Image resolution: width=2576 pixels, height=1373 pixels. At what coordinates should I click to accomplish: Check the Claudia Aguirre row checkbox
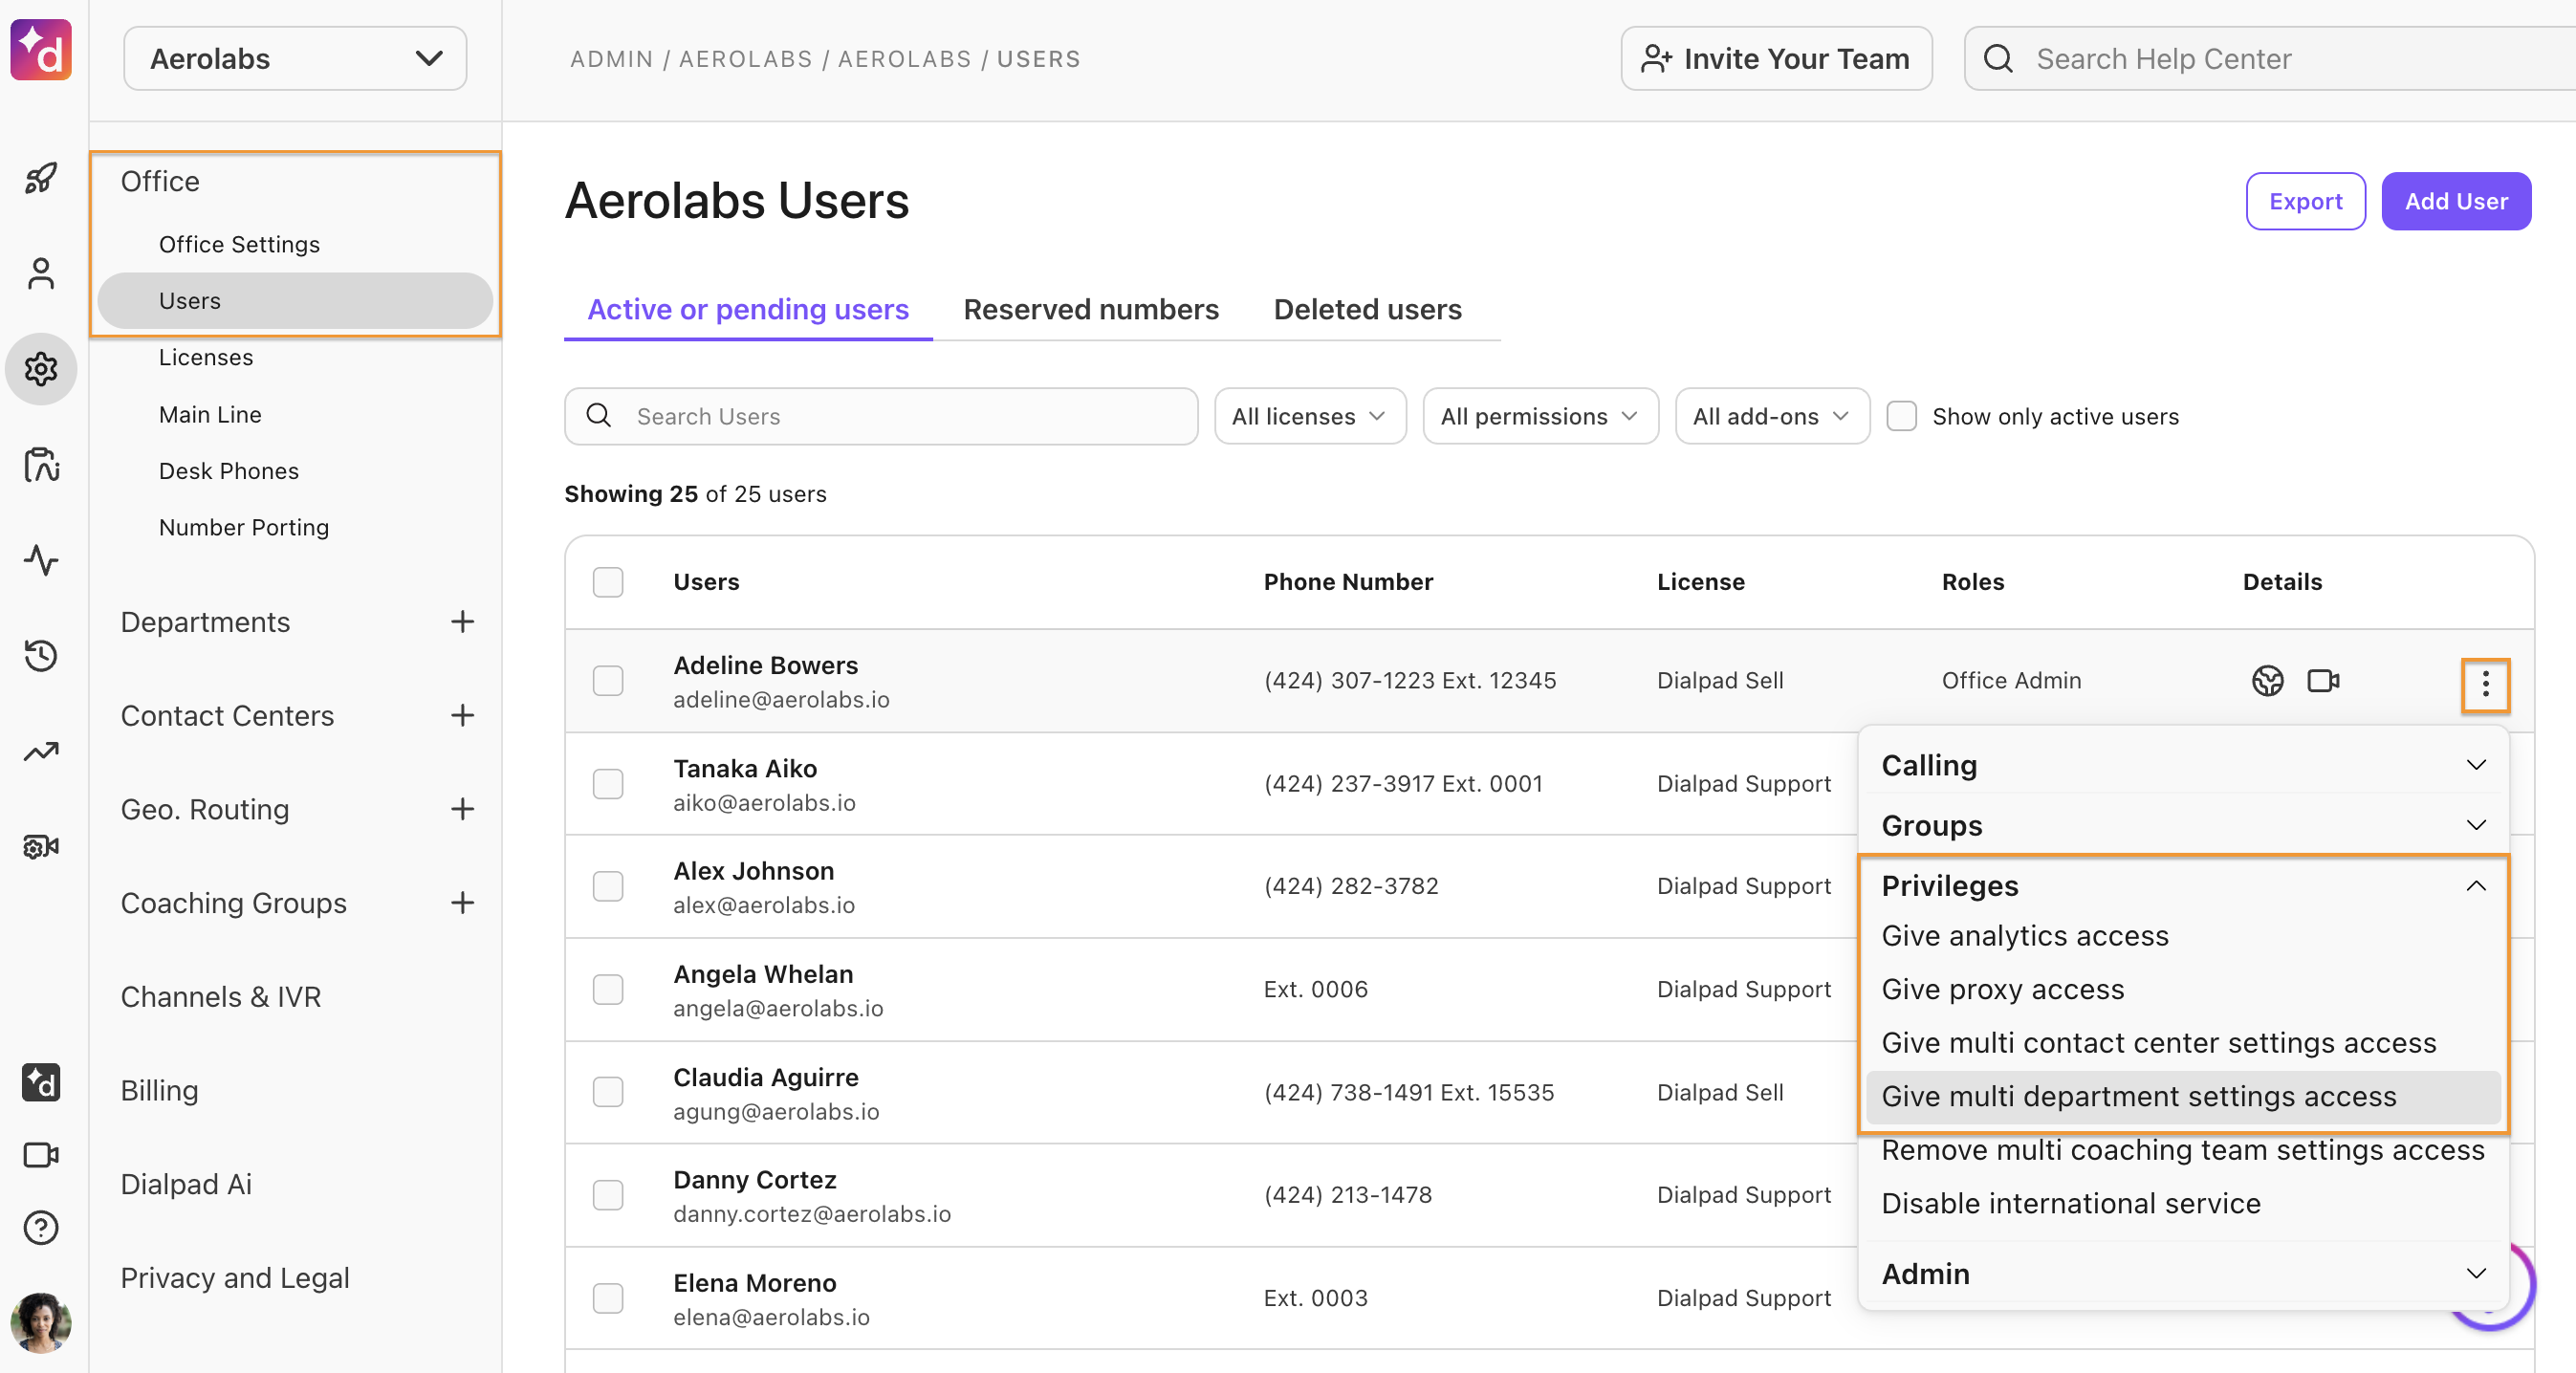click(608, 1092)
